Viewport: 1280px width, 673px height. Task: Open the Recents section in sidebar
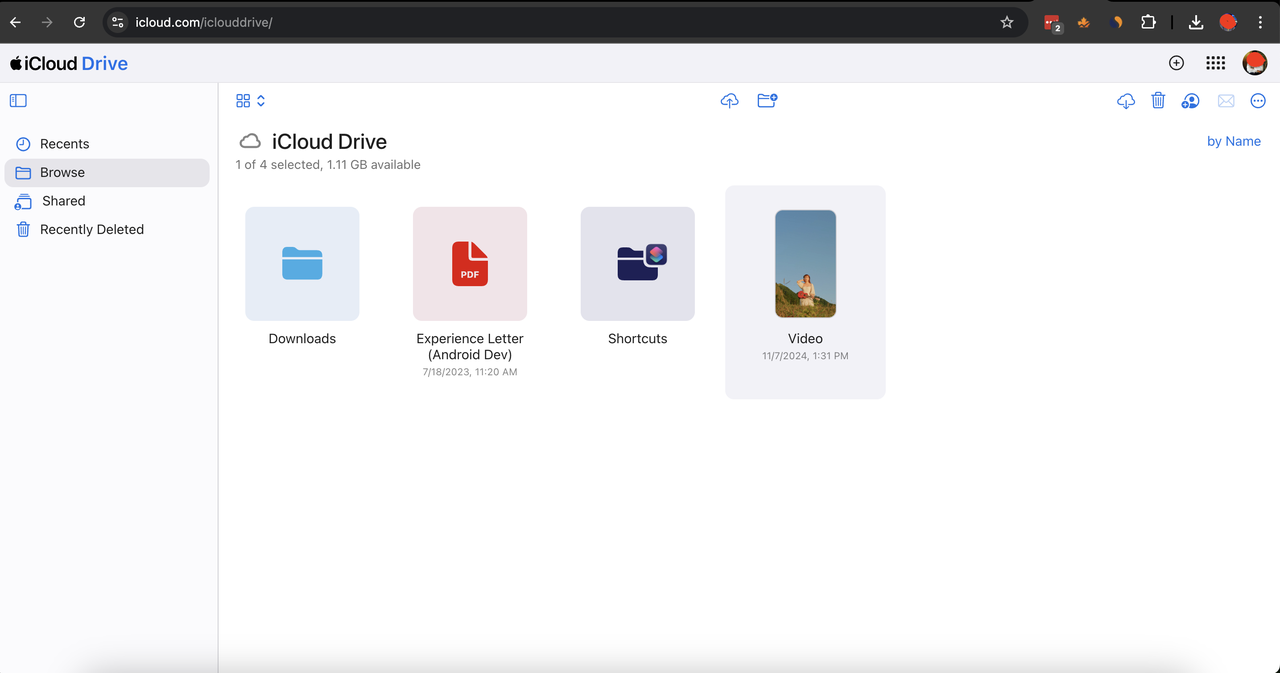tap(64, 144)
